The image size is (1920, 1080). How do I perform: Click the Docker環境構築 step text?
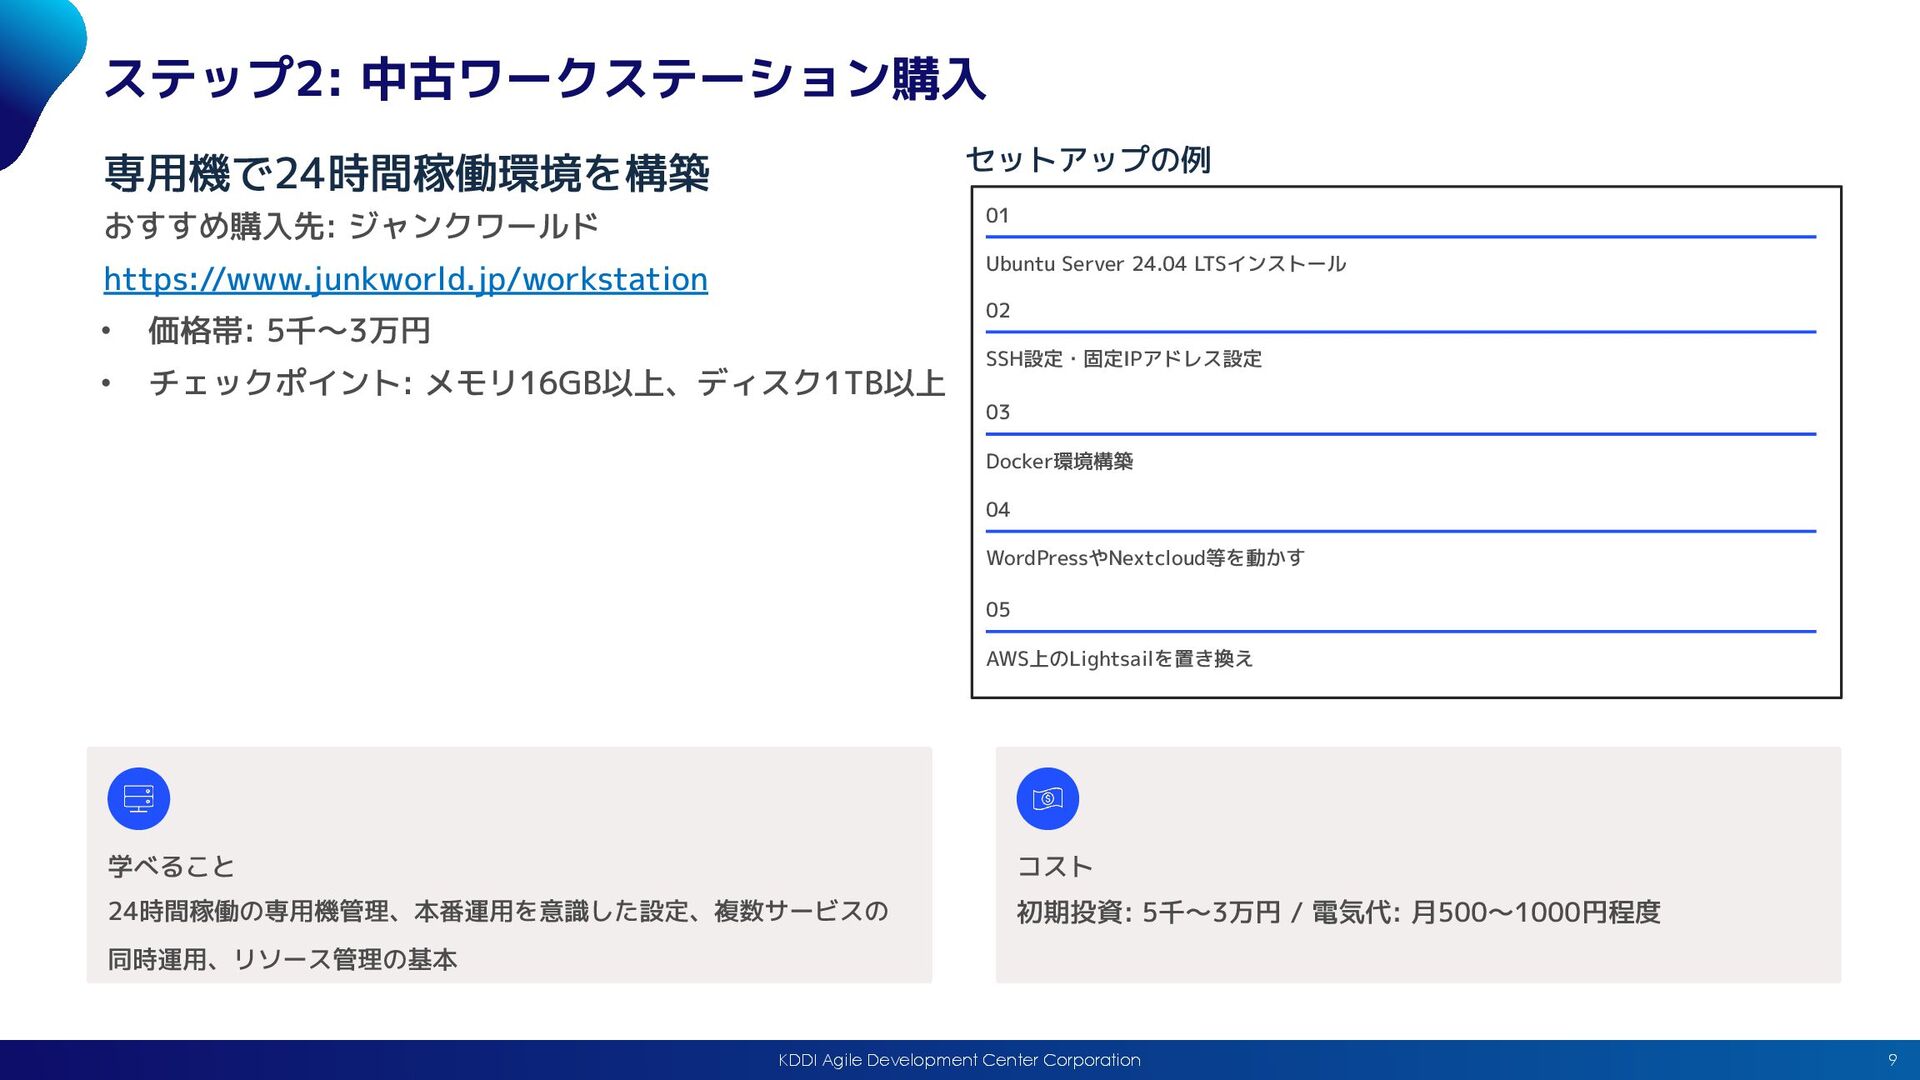[x=1059, y=461]
